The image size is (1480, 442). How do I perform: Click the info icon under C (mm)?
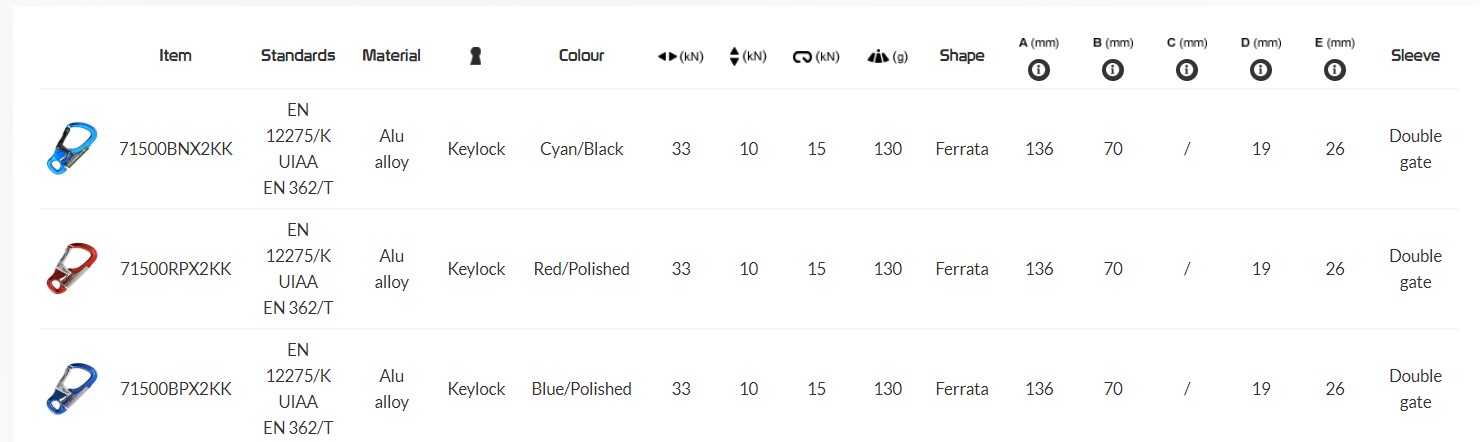coord(1187,70)
